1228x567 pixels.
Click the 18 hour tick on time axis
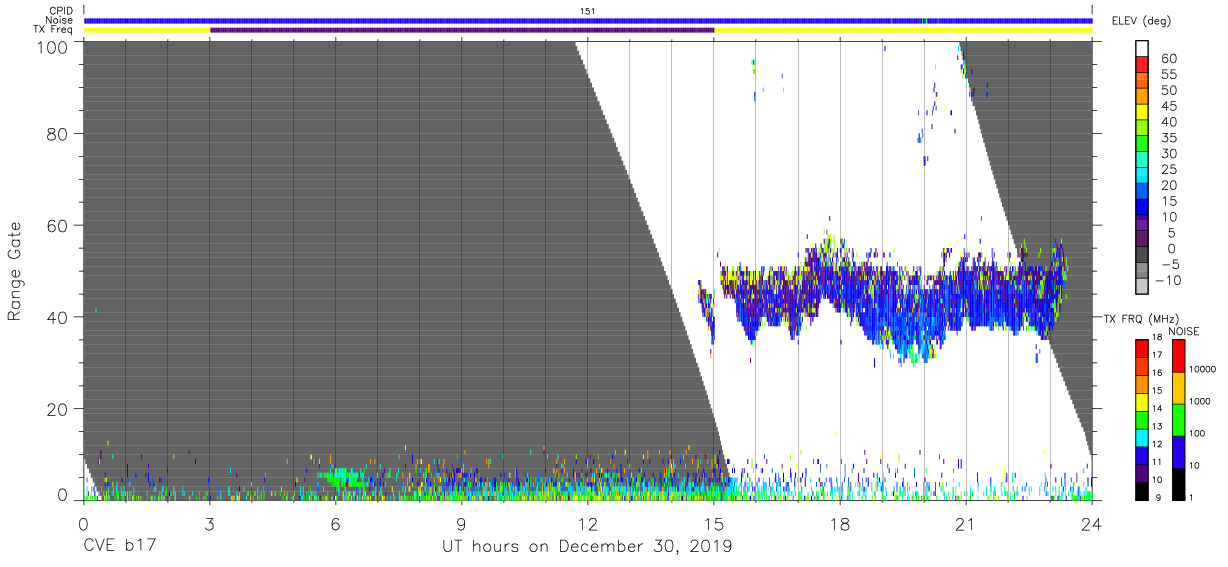pyautogui.click(x=840, y=523)
